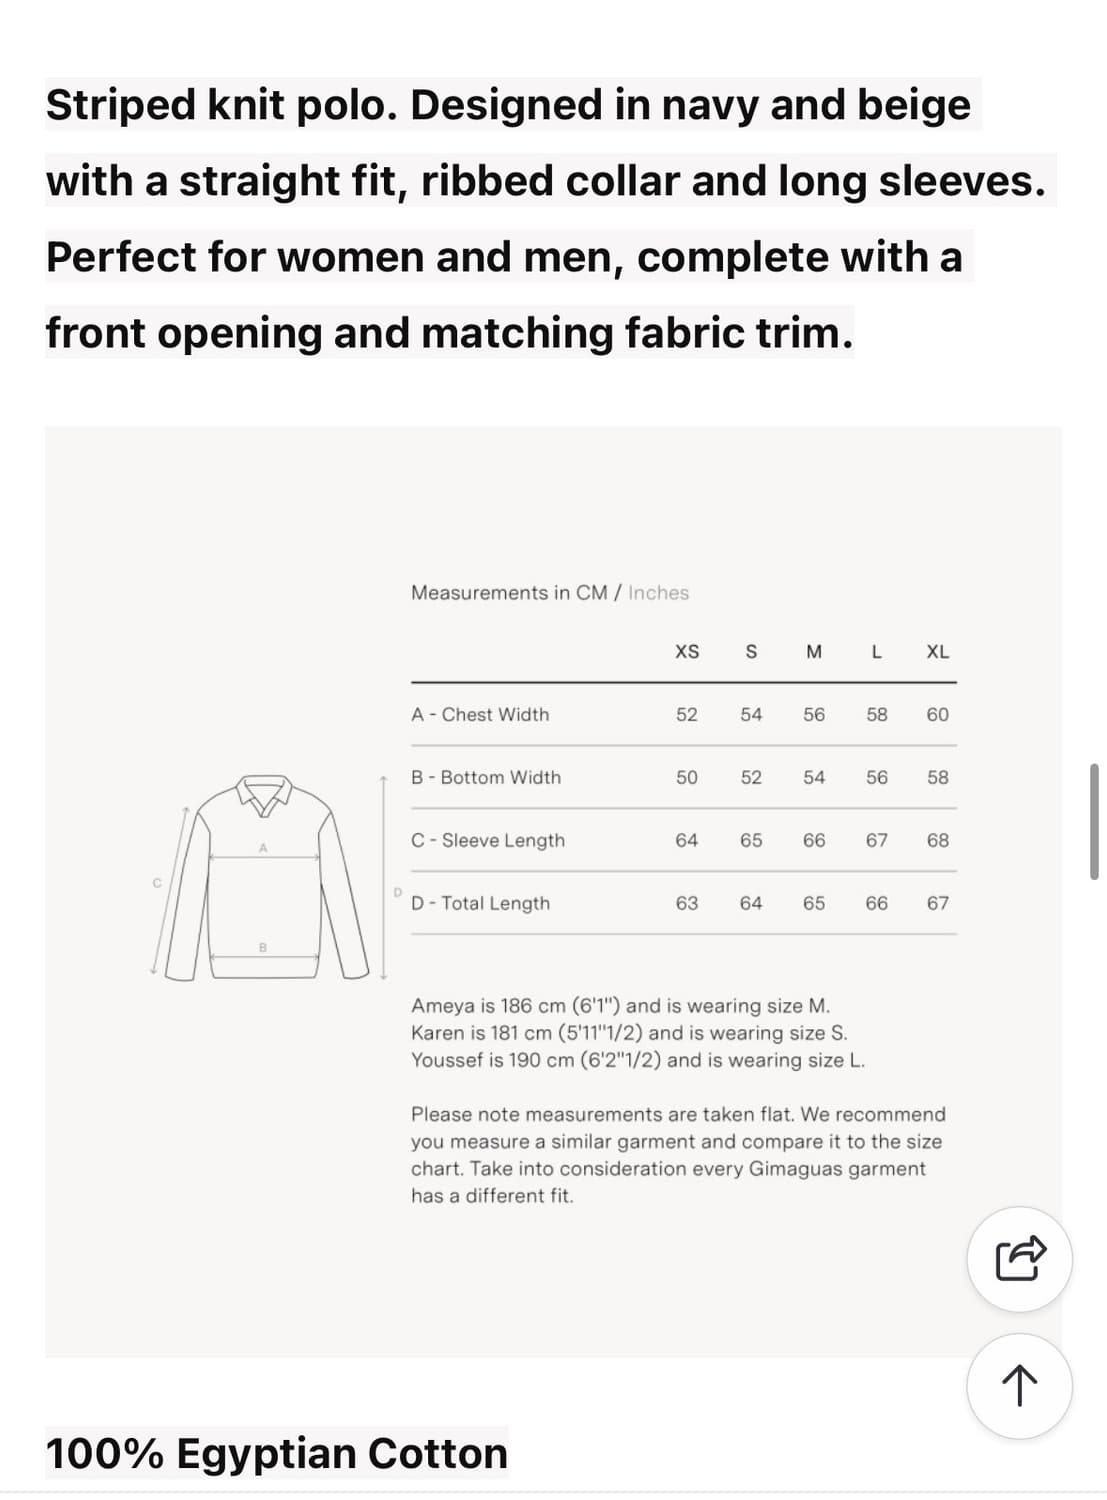Image resolution: width=1107 pixels, height=1500 pixels.
Task: Click the L size column header
Action: [x=877, y=652]
